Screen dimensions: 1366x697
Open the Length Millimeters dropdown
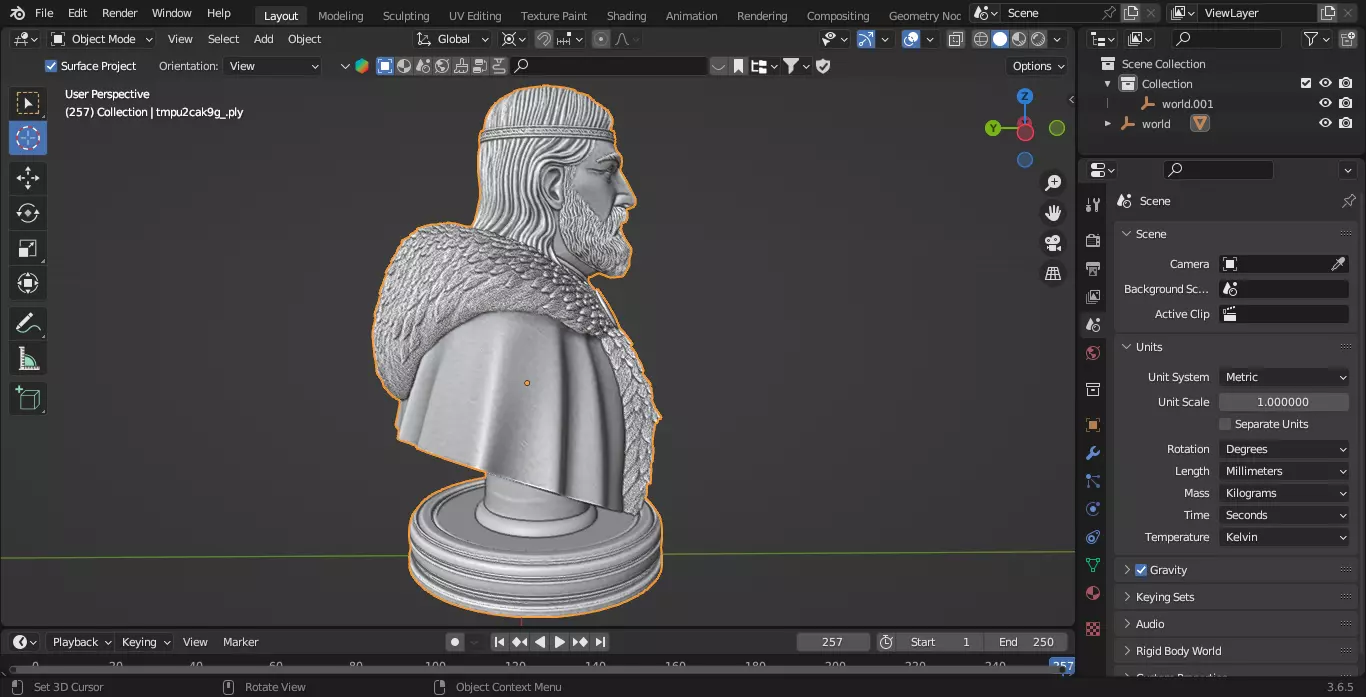click(x=1284, y=471)
